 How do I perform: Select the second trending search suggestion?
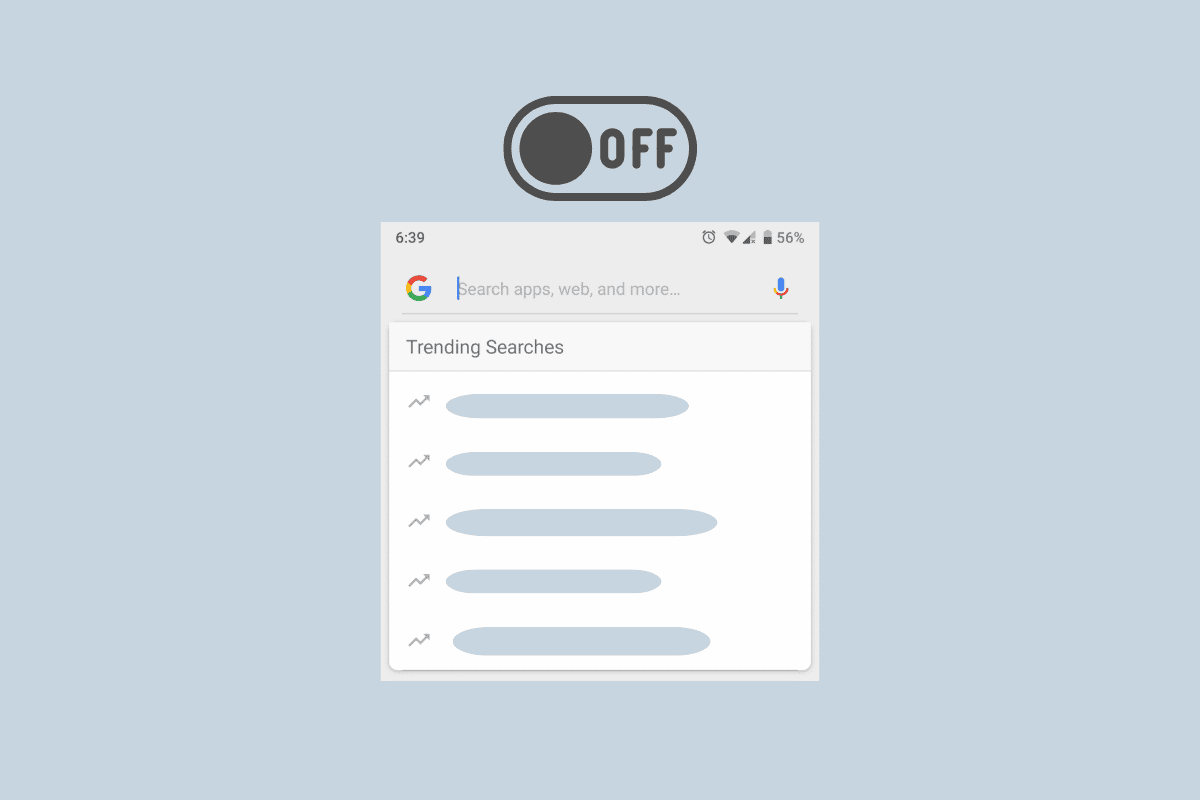point(553,464)
